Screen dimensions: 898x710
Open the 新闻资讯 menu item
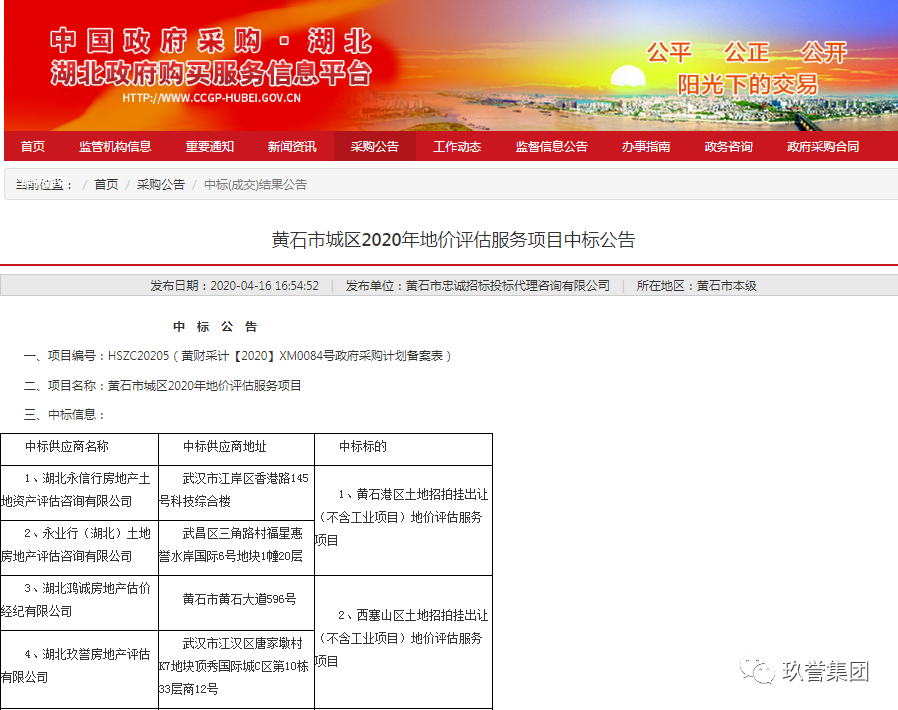293,145
